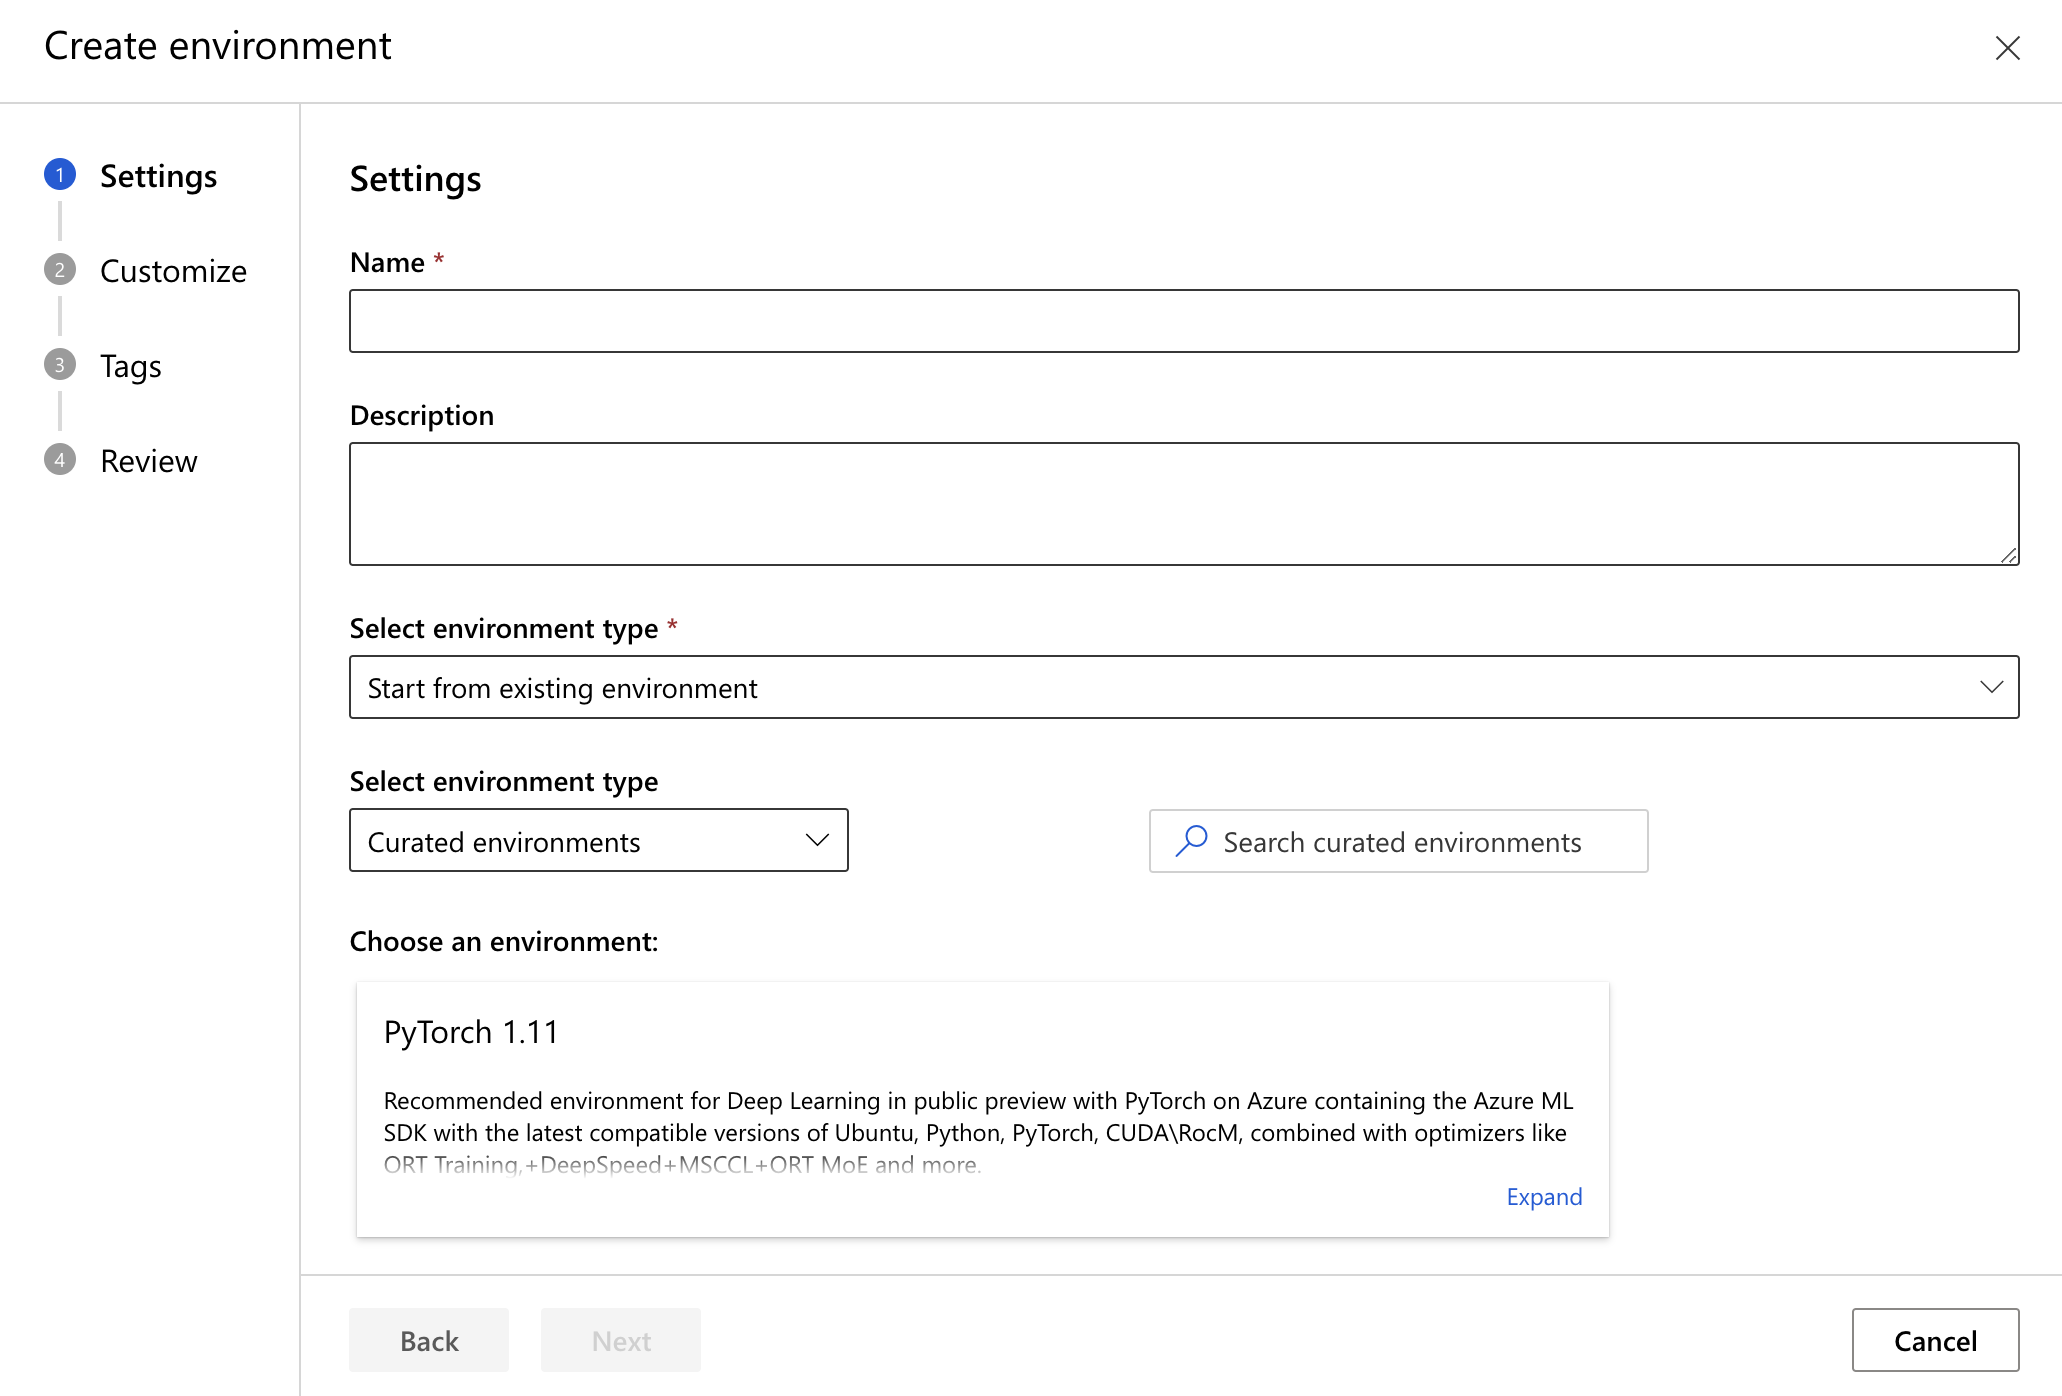
Task: Select Start from existing environment option
Action: (1185, 687)
